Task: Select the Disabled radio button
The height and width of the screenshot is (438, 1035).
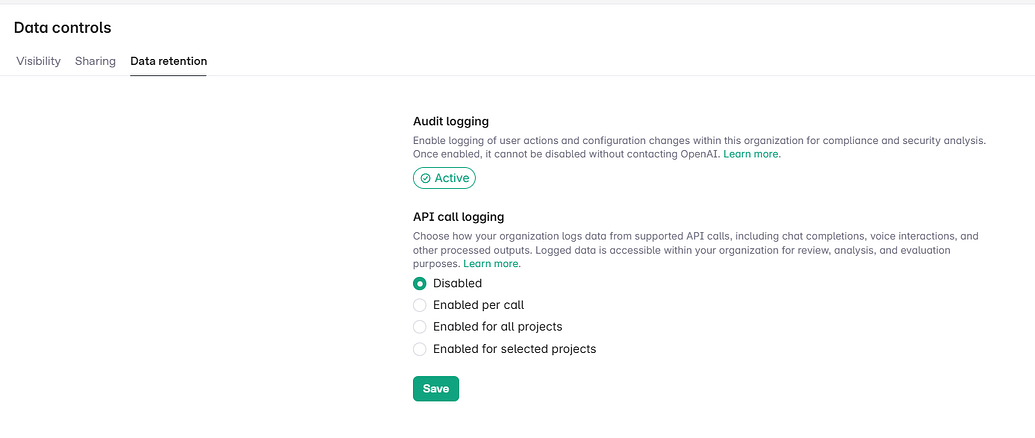Action: point(419,284)
